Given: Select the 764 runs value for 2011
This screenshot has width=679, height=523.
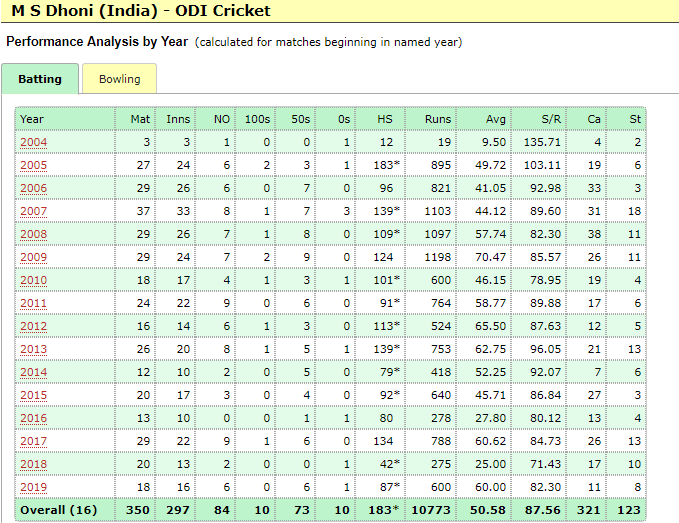Looking at the screenshot, I should coord(441,303).
